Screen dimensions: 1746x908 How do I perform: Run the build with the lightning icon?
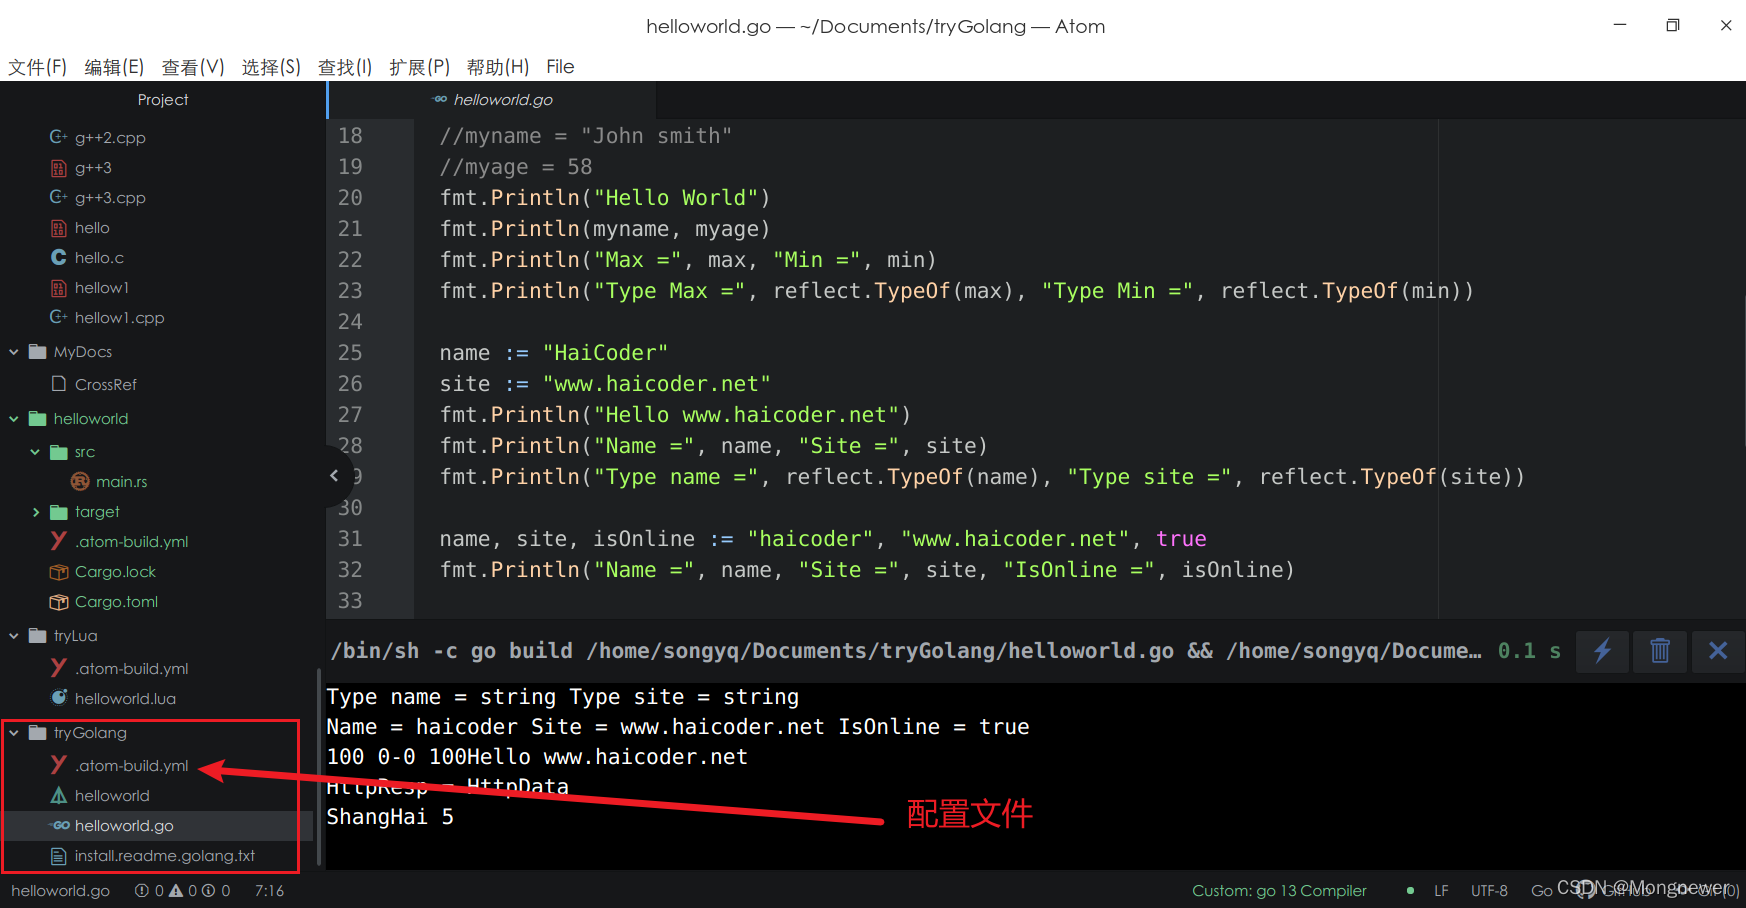pos(1602,651)
